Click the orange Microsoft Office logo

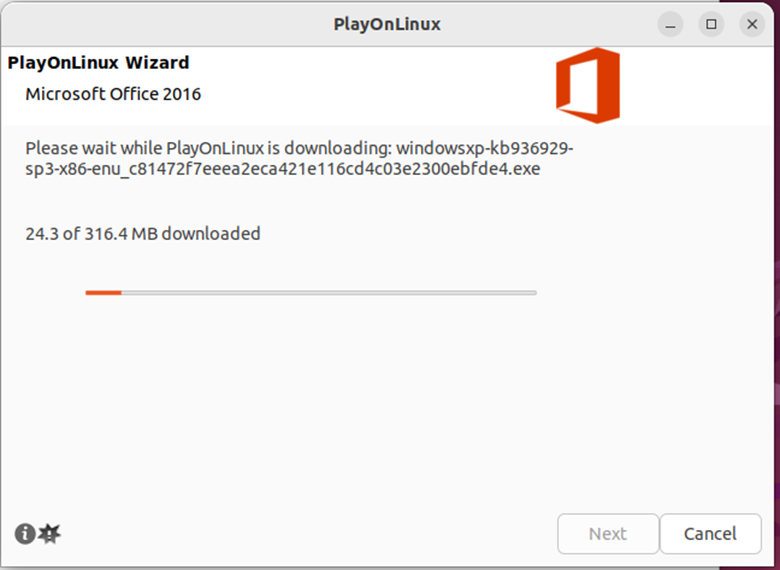pos(588,86)
